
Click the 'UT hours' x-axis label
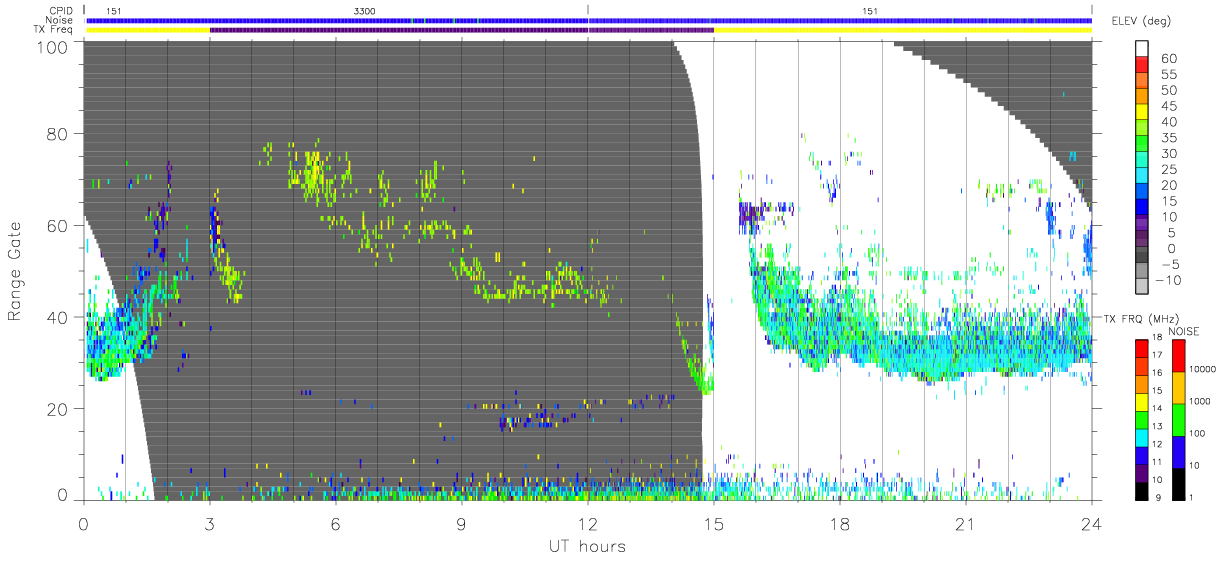point(587,546)
